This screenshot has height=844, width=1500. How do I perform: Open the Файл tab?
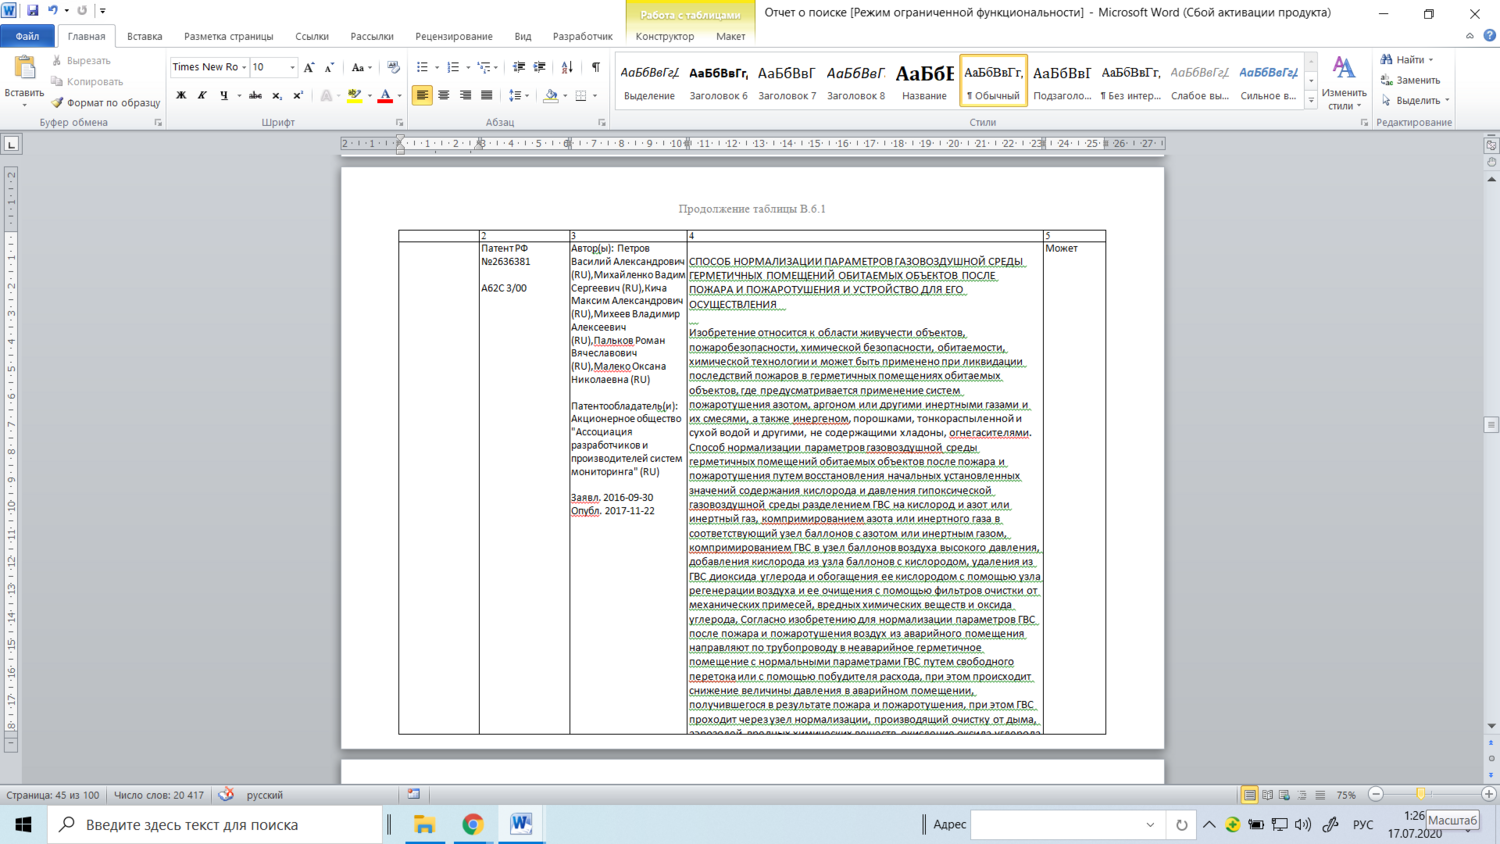click(x=28, y=36)
